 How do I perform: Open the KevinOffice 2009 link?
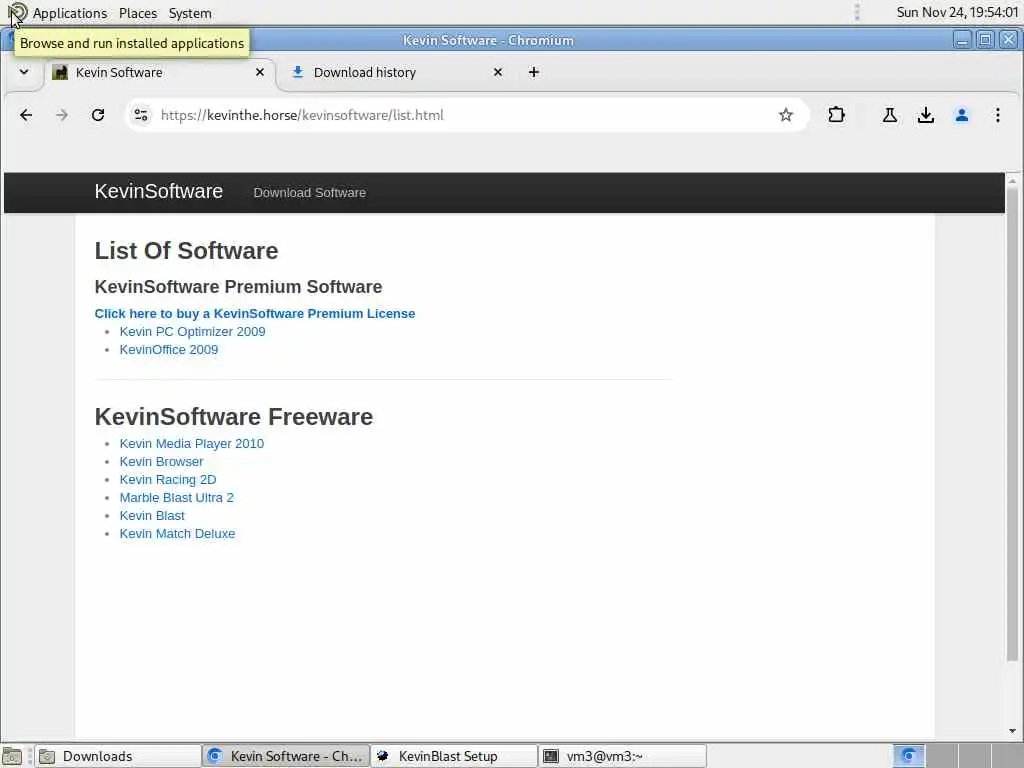(x=168, y=349)
